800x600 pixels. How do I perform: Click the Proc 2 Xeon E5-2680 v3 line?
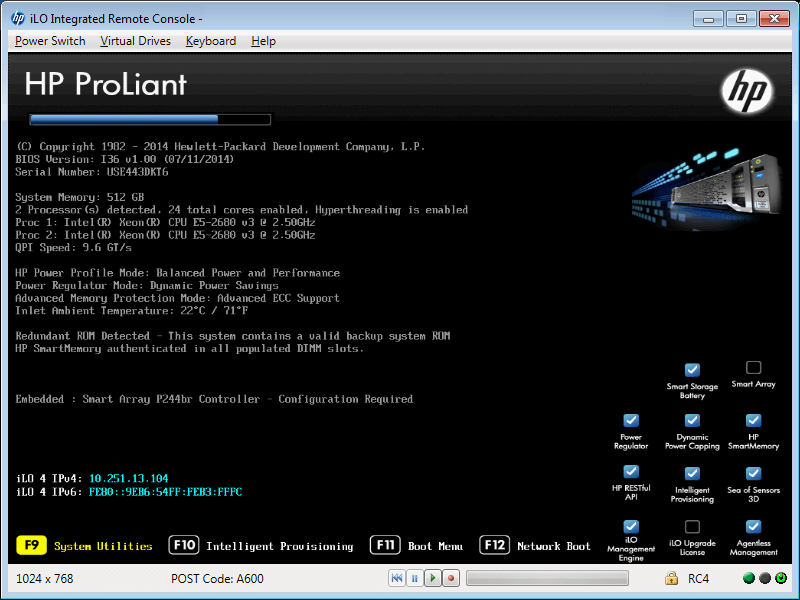(x=165, y=235)
